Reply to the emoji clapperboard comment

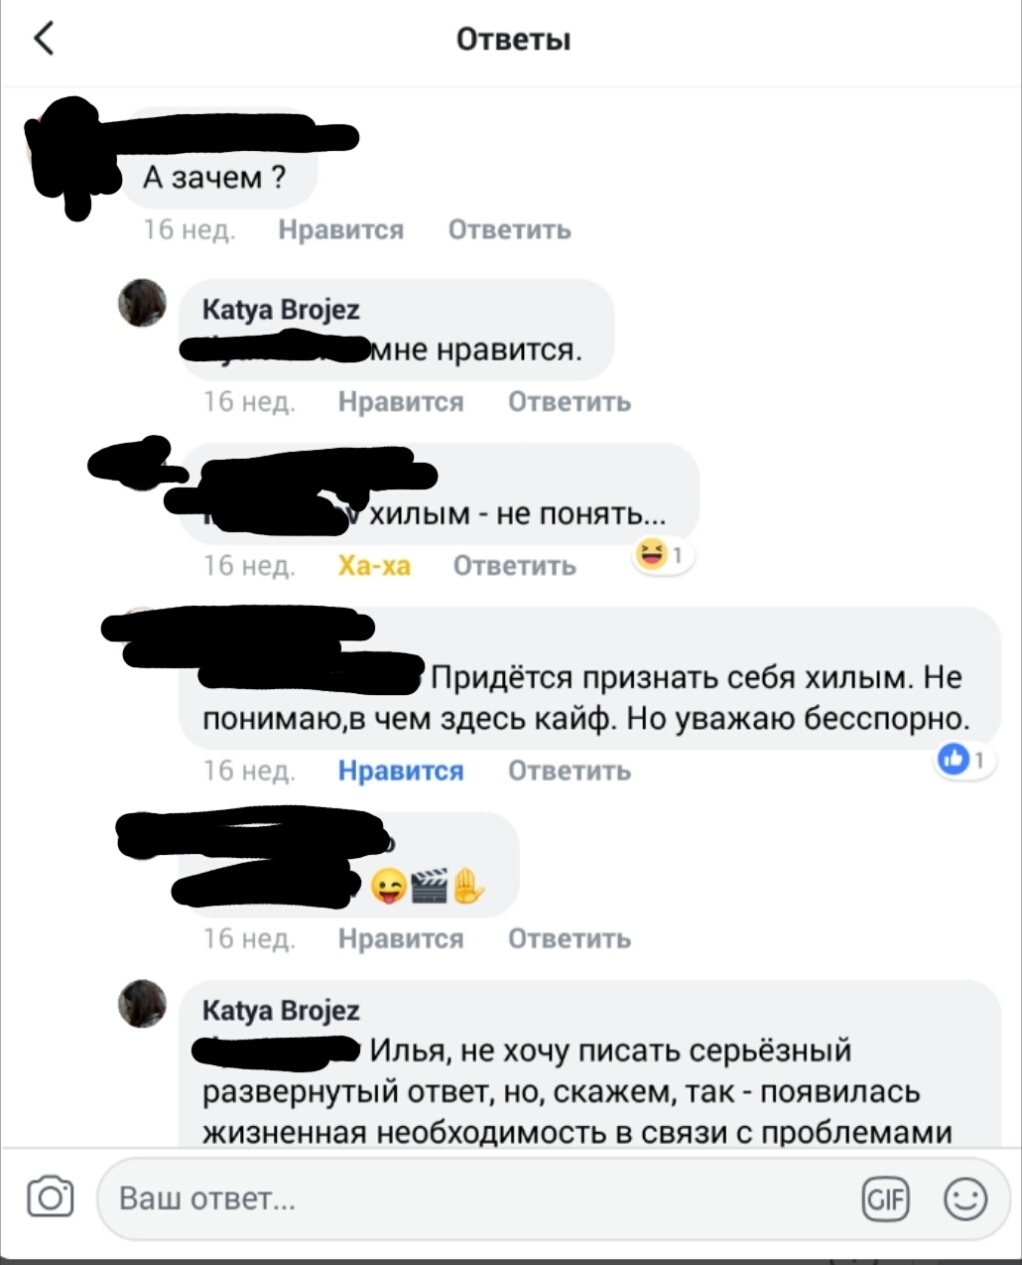570,939
